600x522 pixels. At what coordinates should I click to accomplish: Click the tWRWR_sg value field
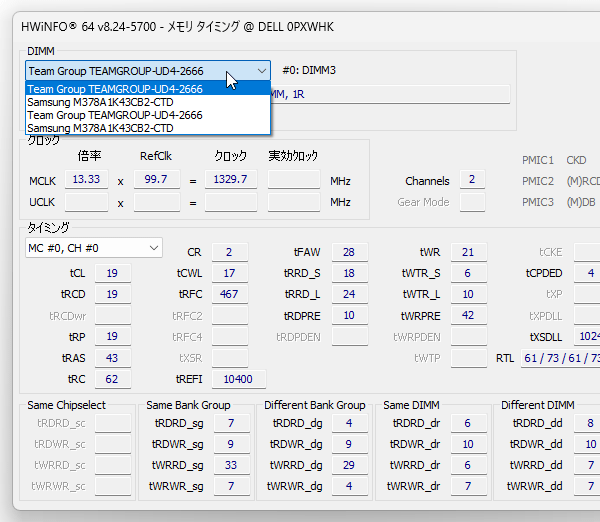click(x=232, y=486)
